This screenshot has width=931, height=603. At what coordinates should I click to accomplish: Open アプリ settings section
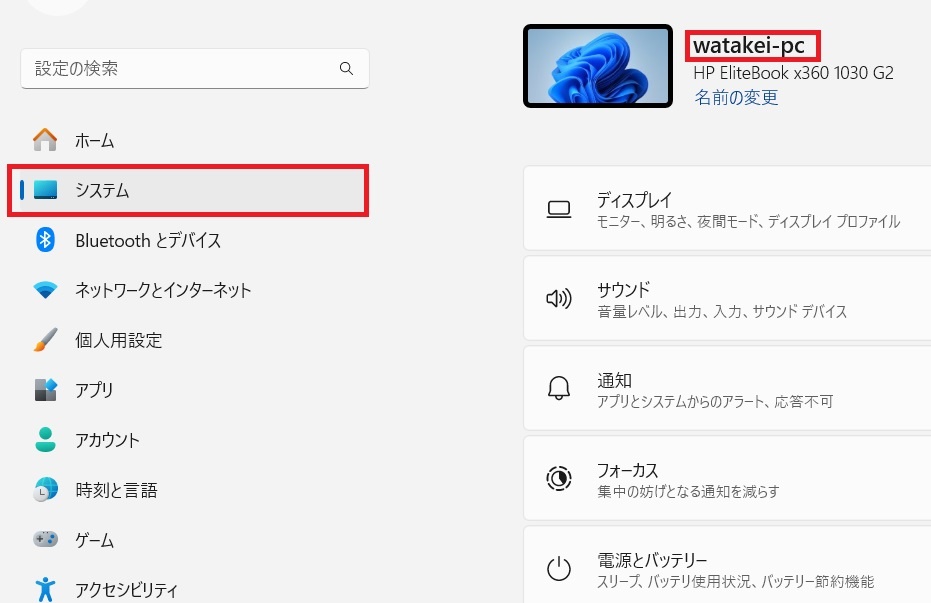click(x=188, y=390)
